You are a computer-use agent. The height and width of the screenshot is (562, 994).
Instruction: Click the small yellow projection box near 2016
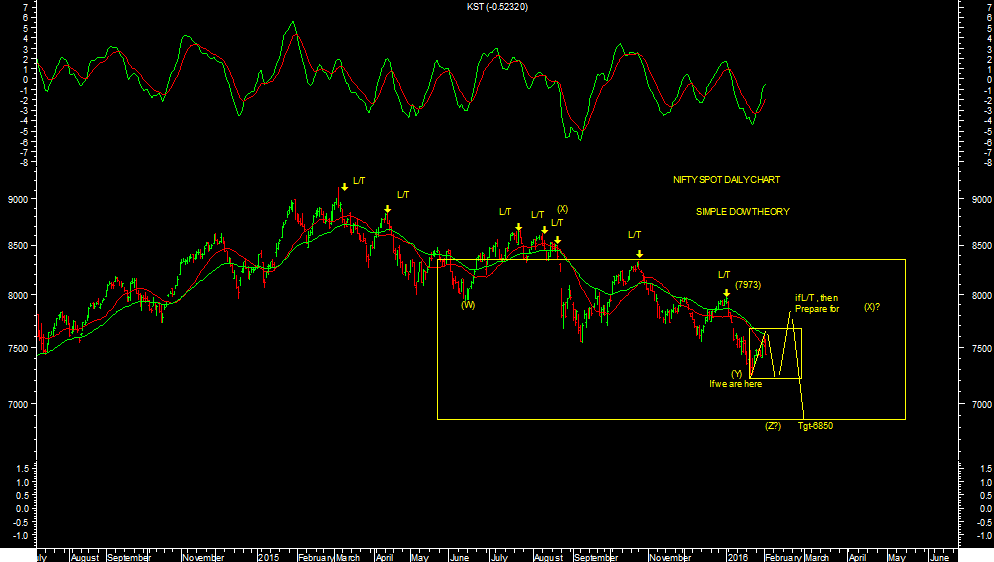pos(775,353)
